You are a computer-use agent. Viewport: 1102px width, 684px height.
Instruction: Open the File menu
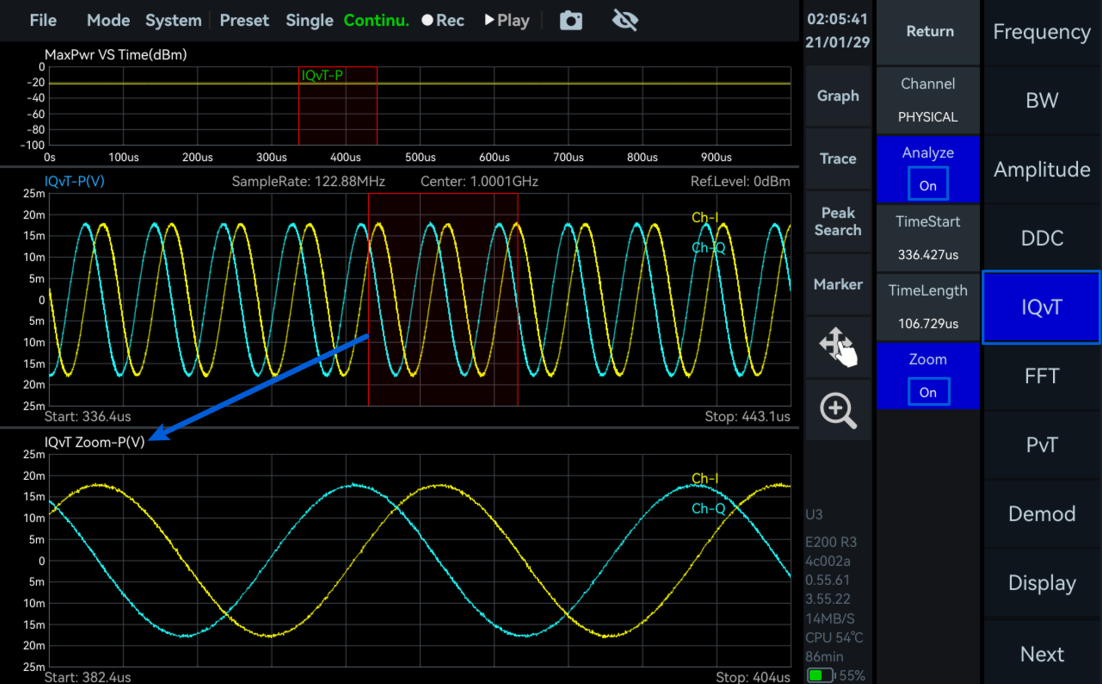tap(43, 20)
